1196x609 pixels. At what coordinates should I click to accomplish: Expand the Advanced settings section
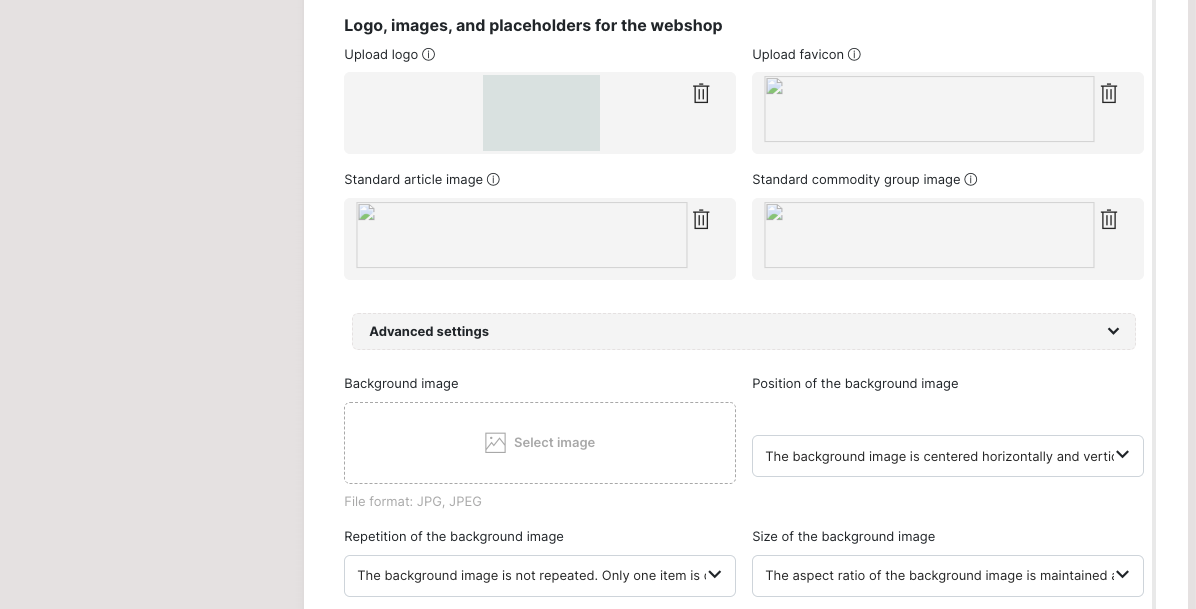click(429, 332)
